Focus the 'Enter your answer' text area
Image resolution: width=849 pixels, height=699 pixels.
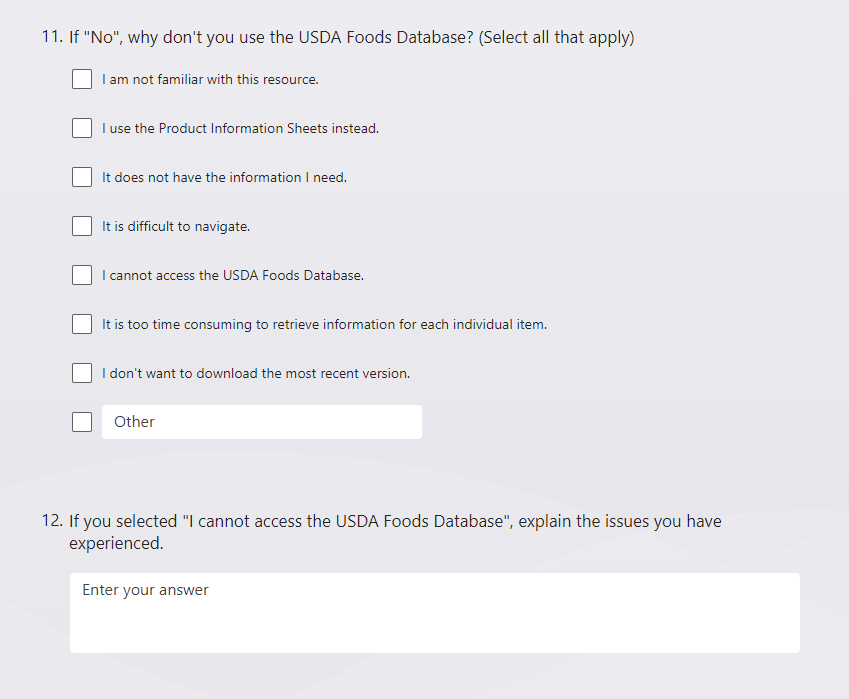pos(434,612)
